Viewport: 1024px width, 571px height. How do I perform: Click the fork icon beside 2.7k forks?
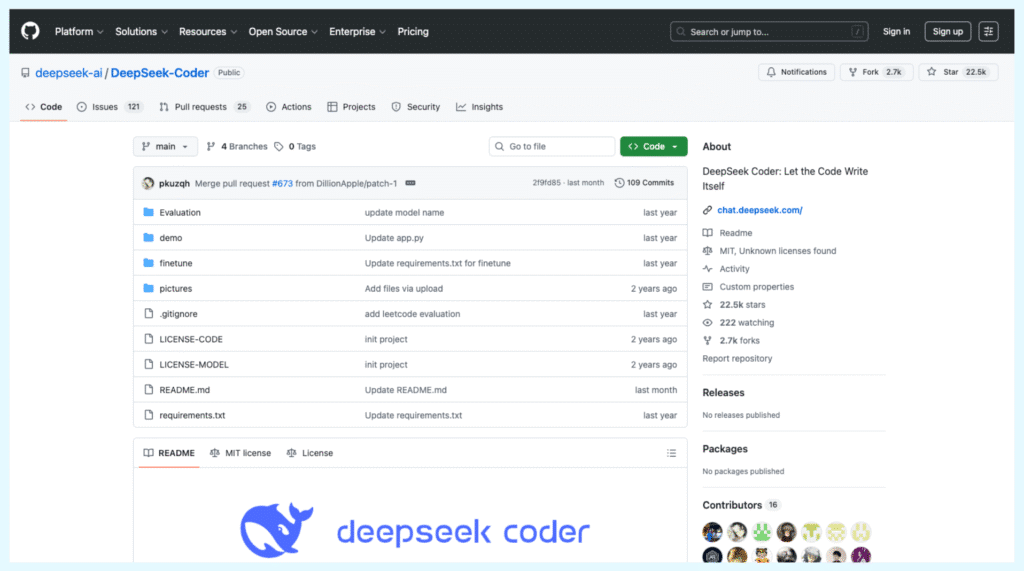(707, 340)
